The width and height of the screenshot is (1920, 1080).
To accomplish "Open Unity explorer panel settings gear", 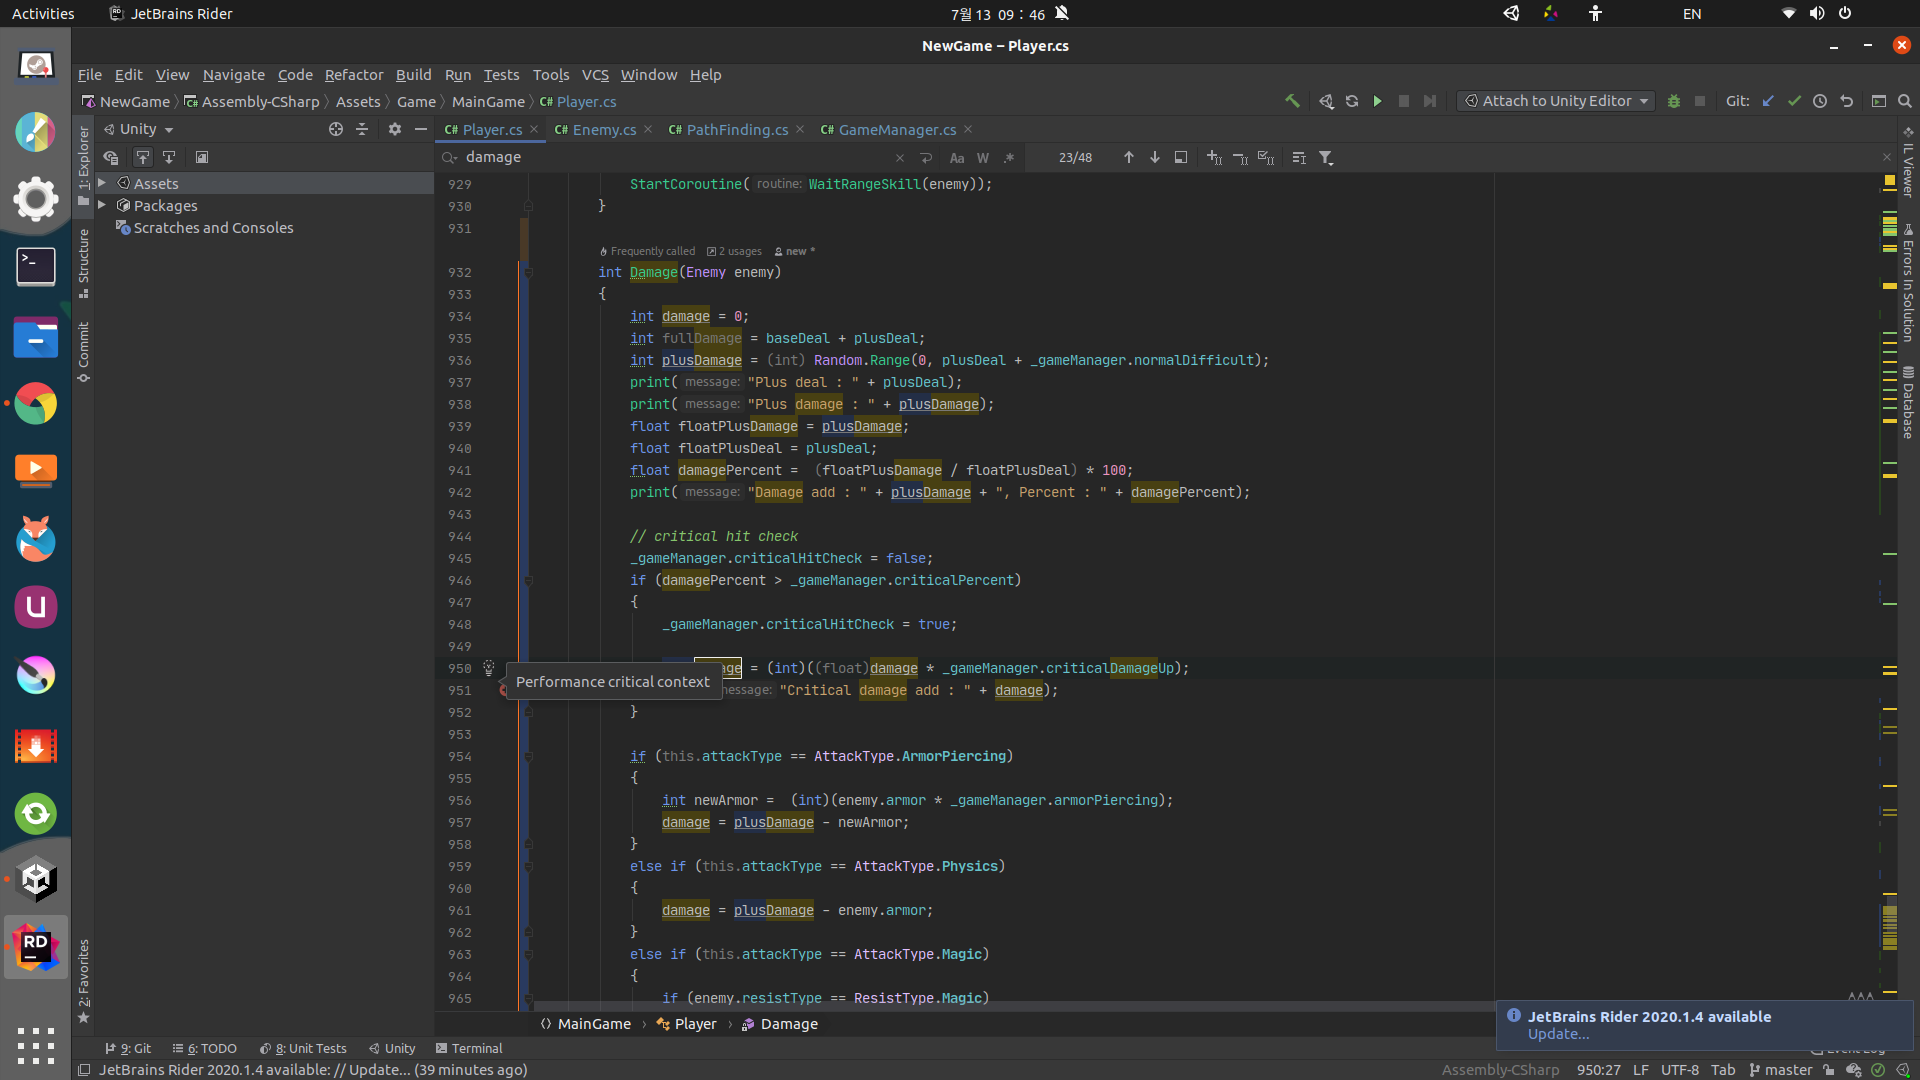I will point(395,129).
